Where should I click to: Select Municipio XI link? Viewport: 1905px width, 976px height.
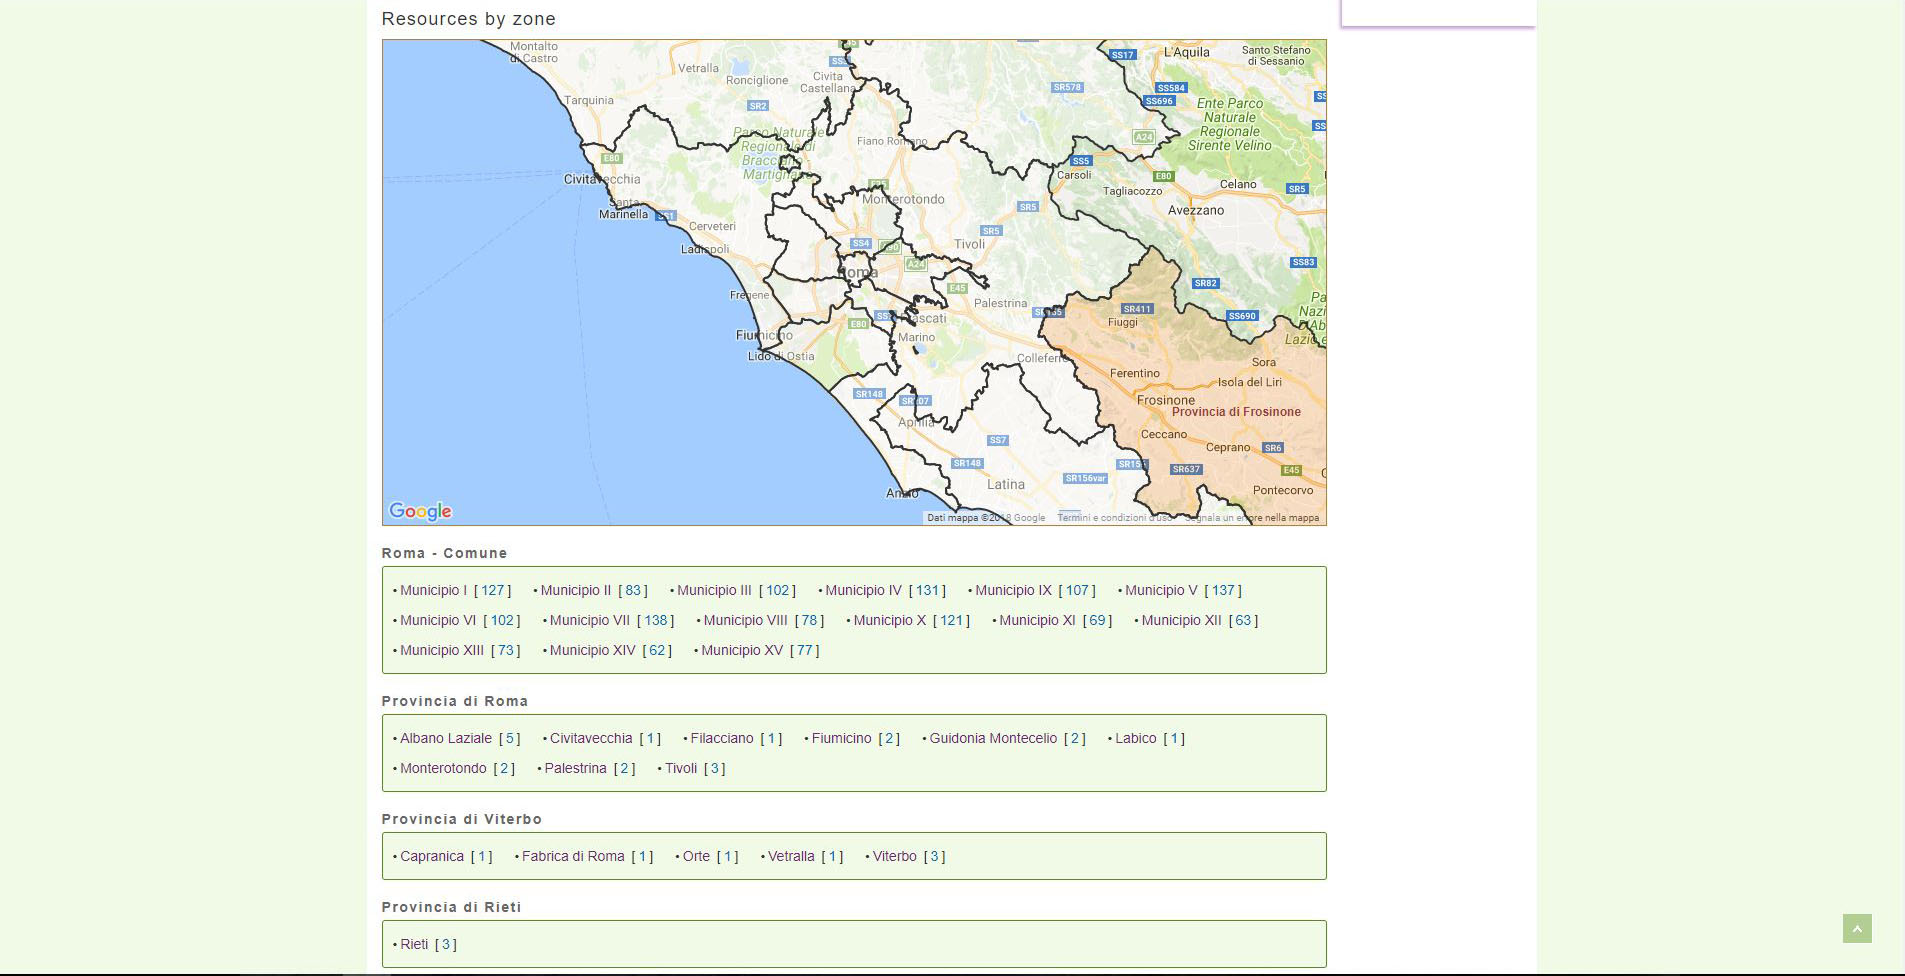[1037, 620]
